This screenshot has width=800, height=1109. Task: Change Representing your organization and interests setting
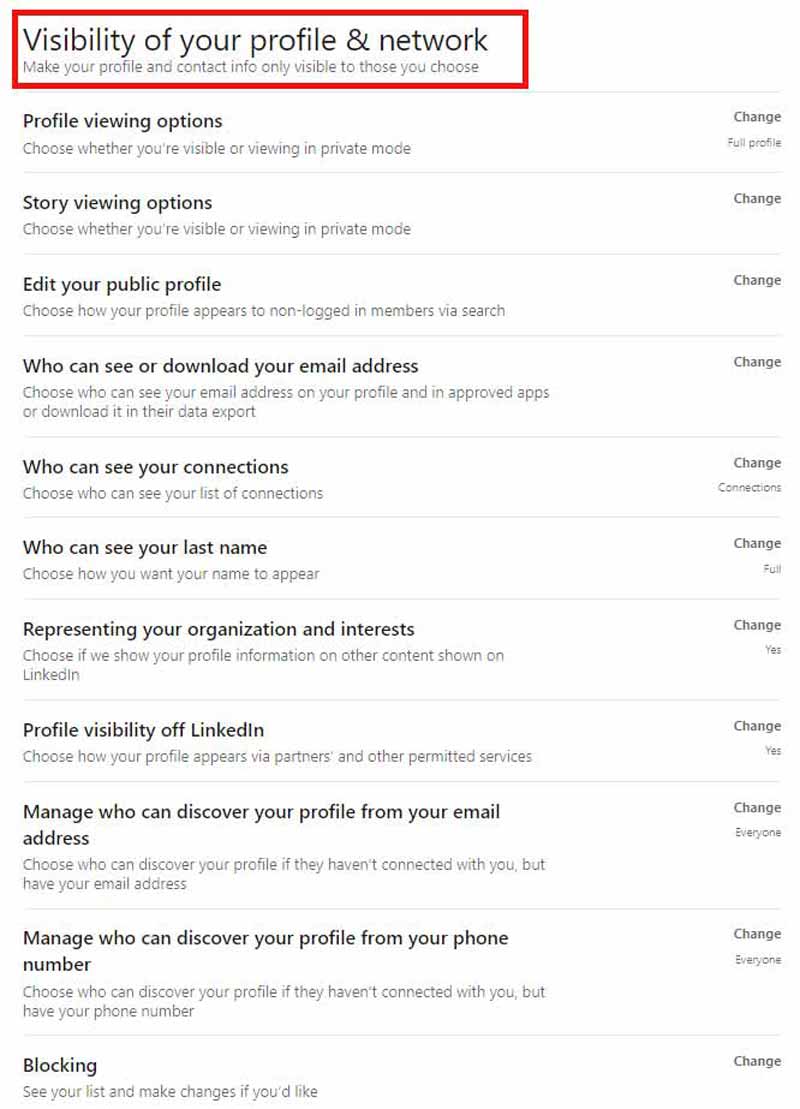click(756, 625)
